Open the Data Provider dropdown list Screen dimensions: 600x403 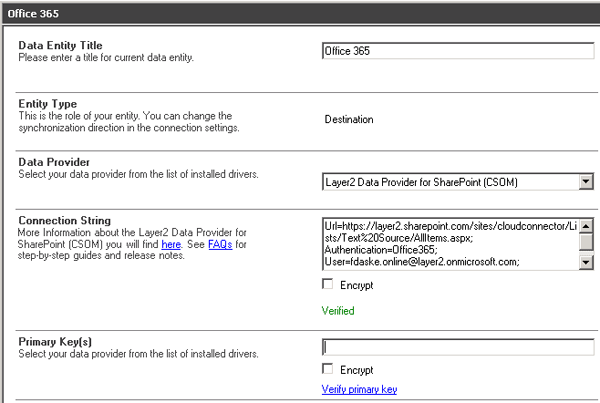tap(585, 182)
